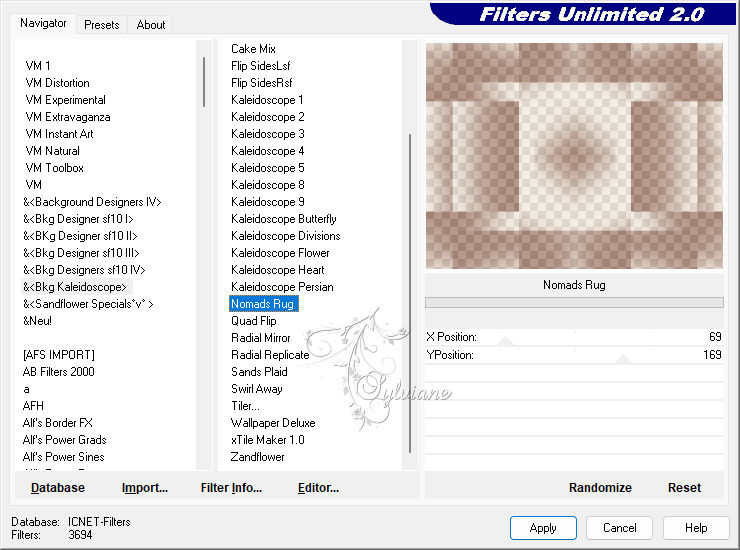This screenshot has width=740, height=550.
Task: Select [AFS IMPORT] category
Action: (x=59, y=355)
